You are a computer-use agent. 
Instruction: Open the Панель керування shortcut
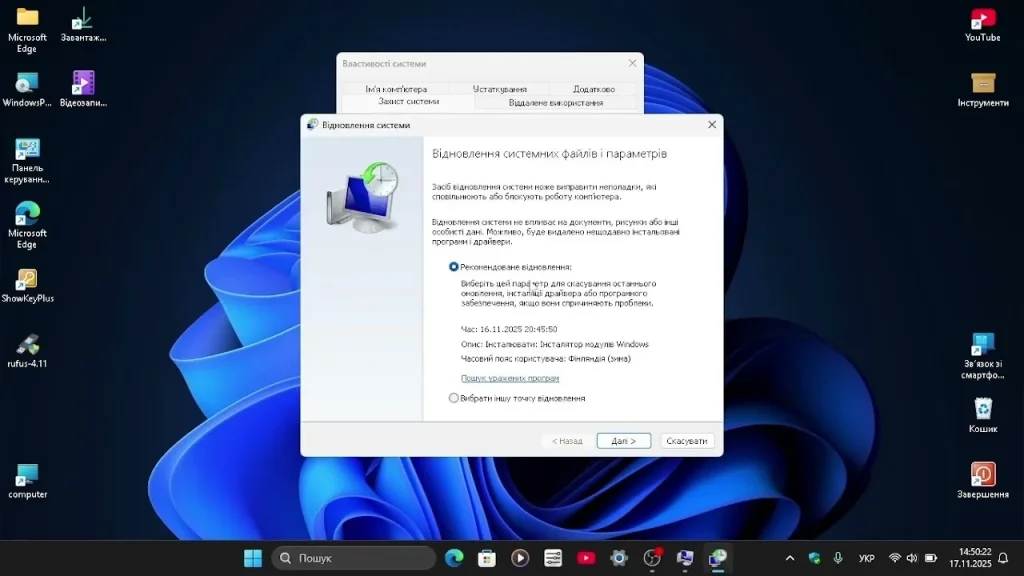[x=27, y=161]
